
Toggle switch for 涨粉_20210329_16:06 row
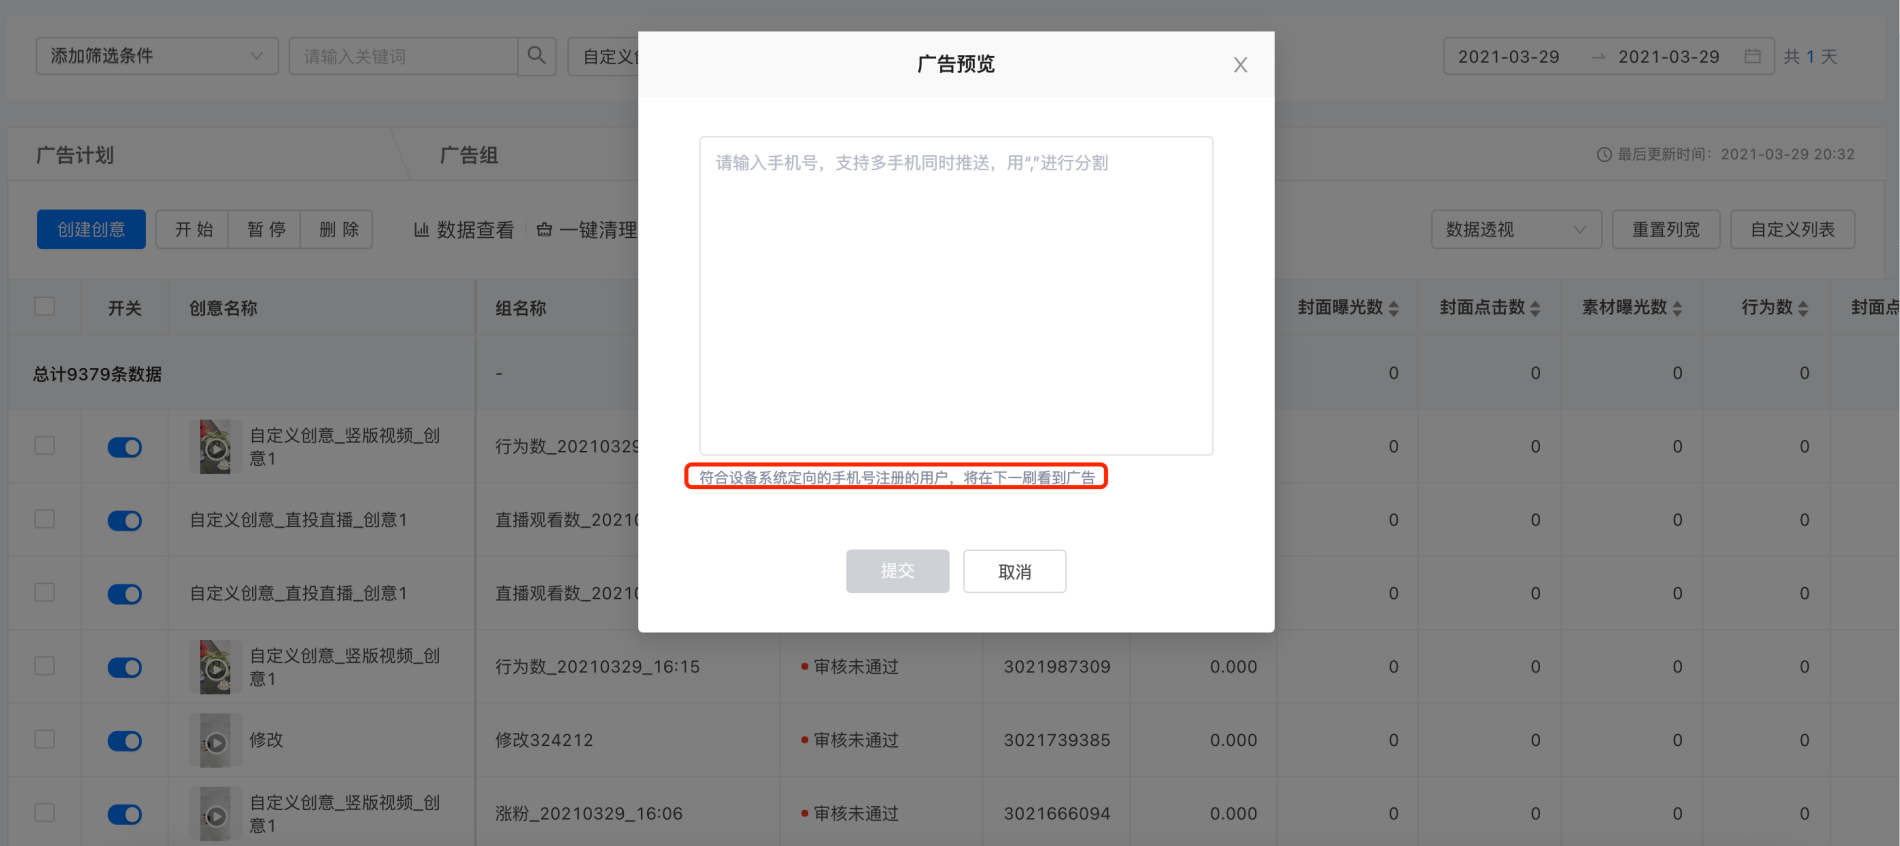125,814
